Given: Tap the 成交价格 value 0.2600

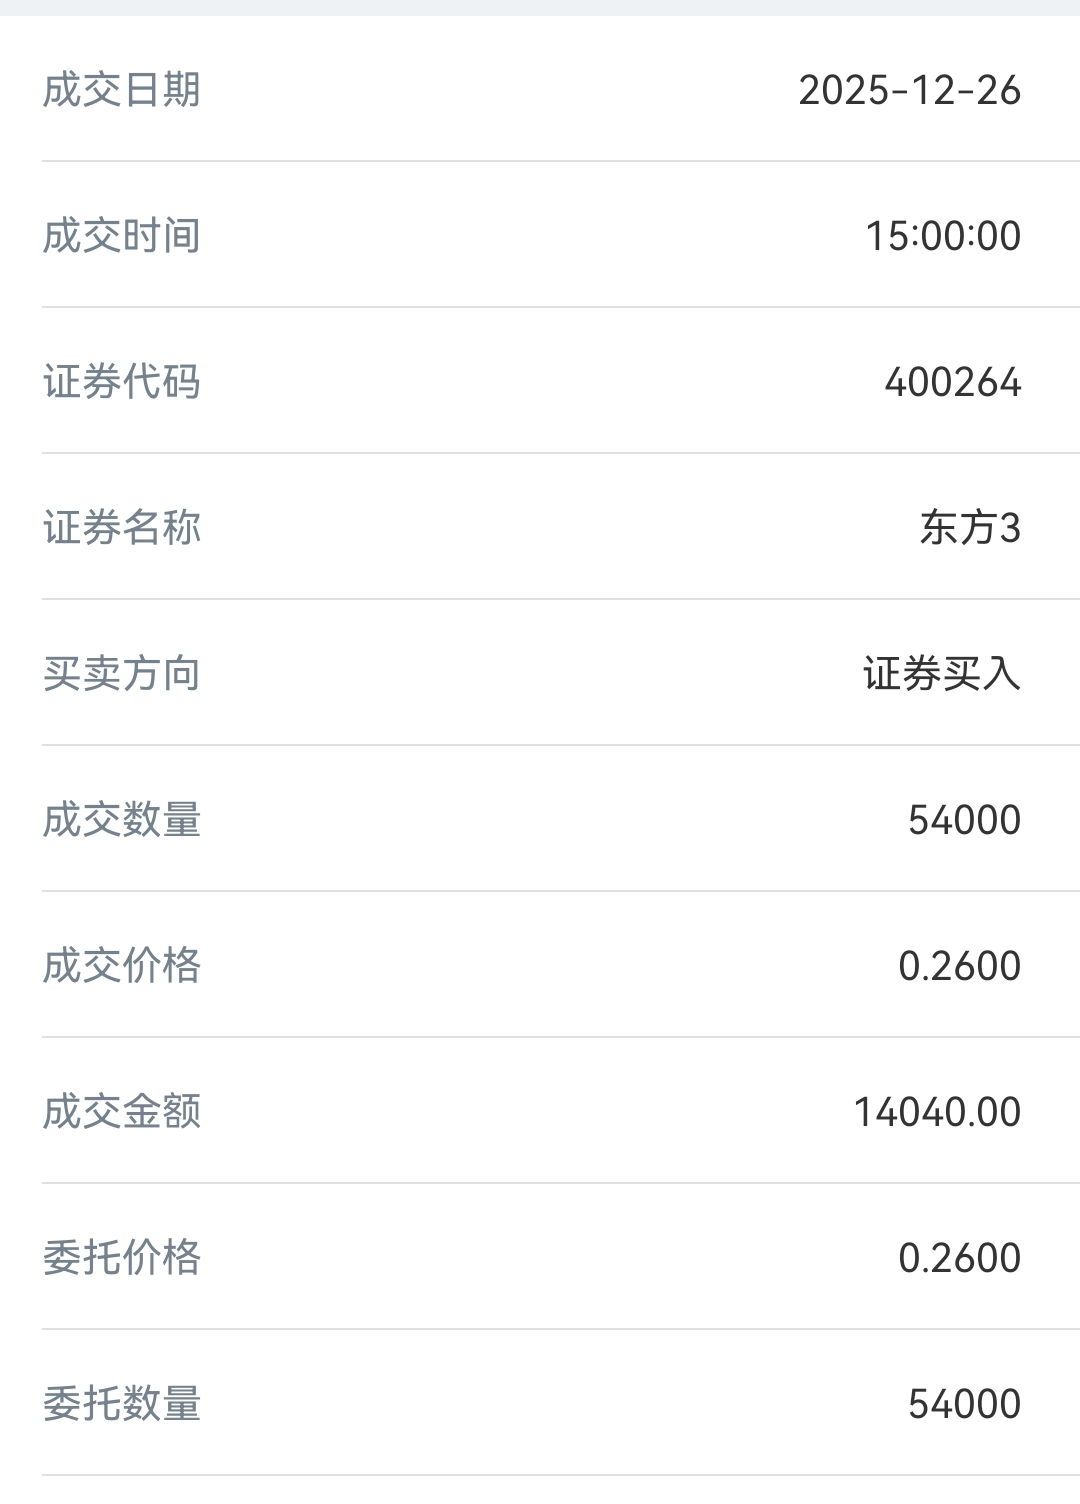Looking at the screenshot, I should [x=959, y=966].
